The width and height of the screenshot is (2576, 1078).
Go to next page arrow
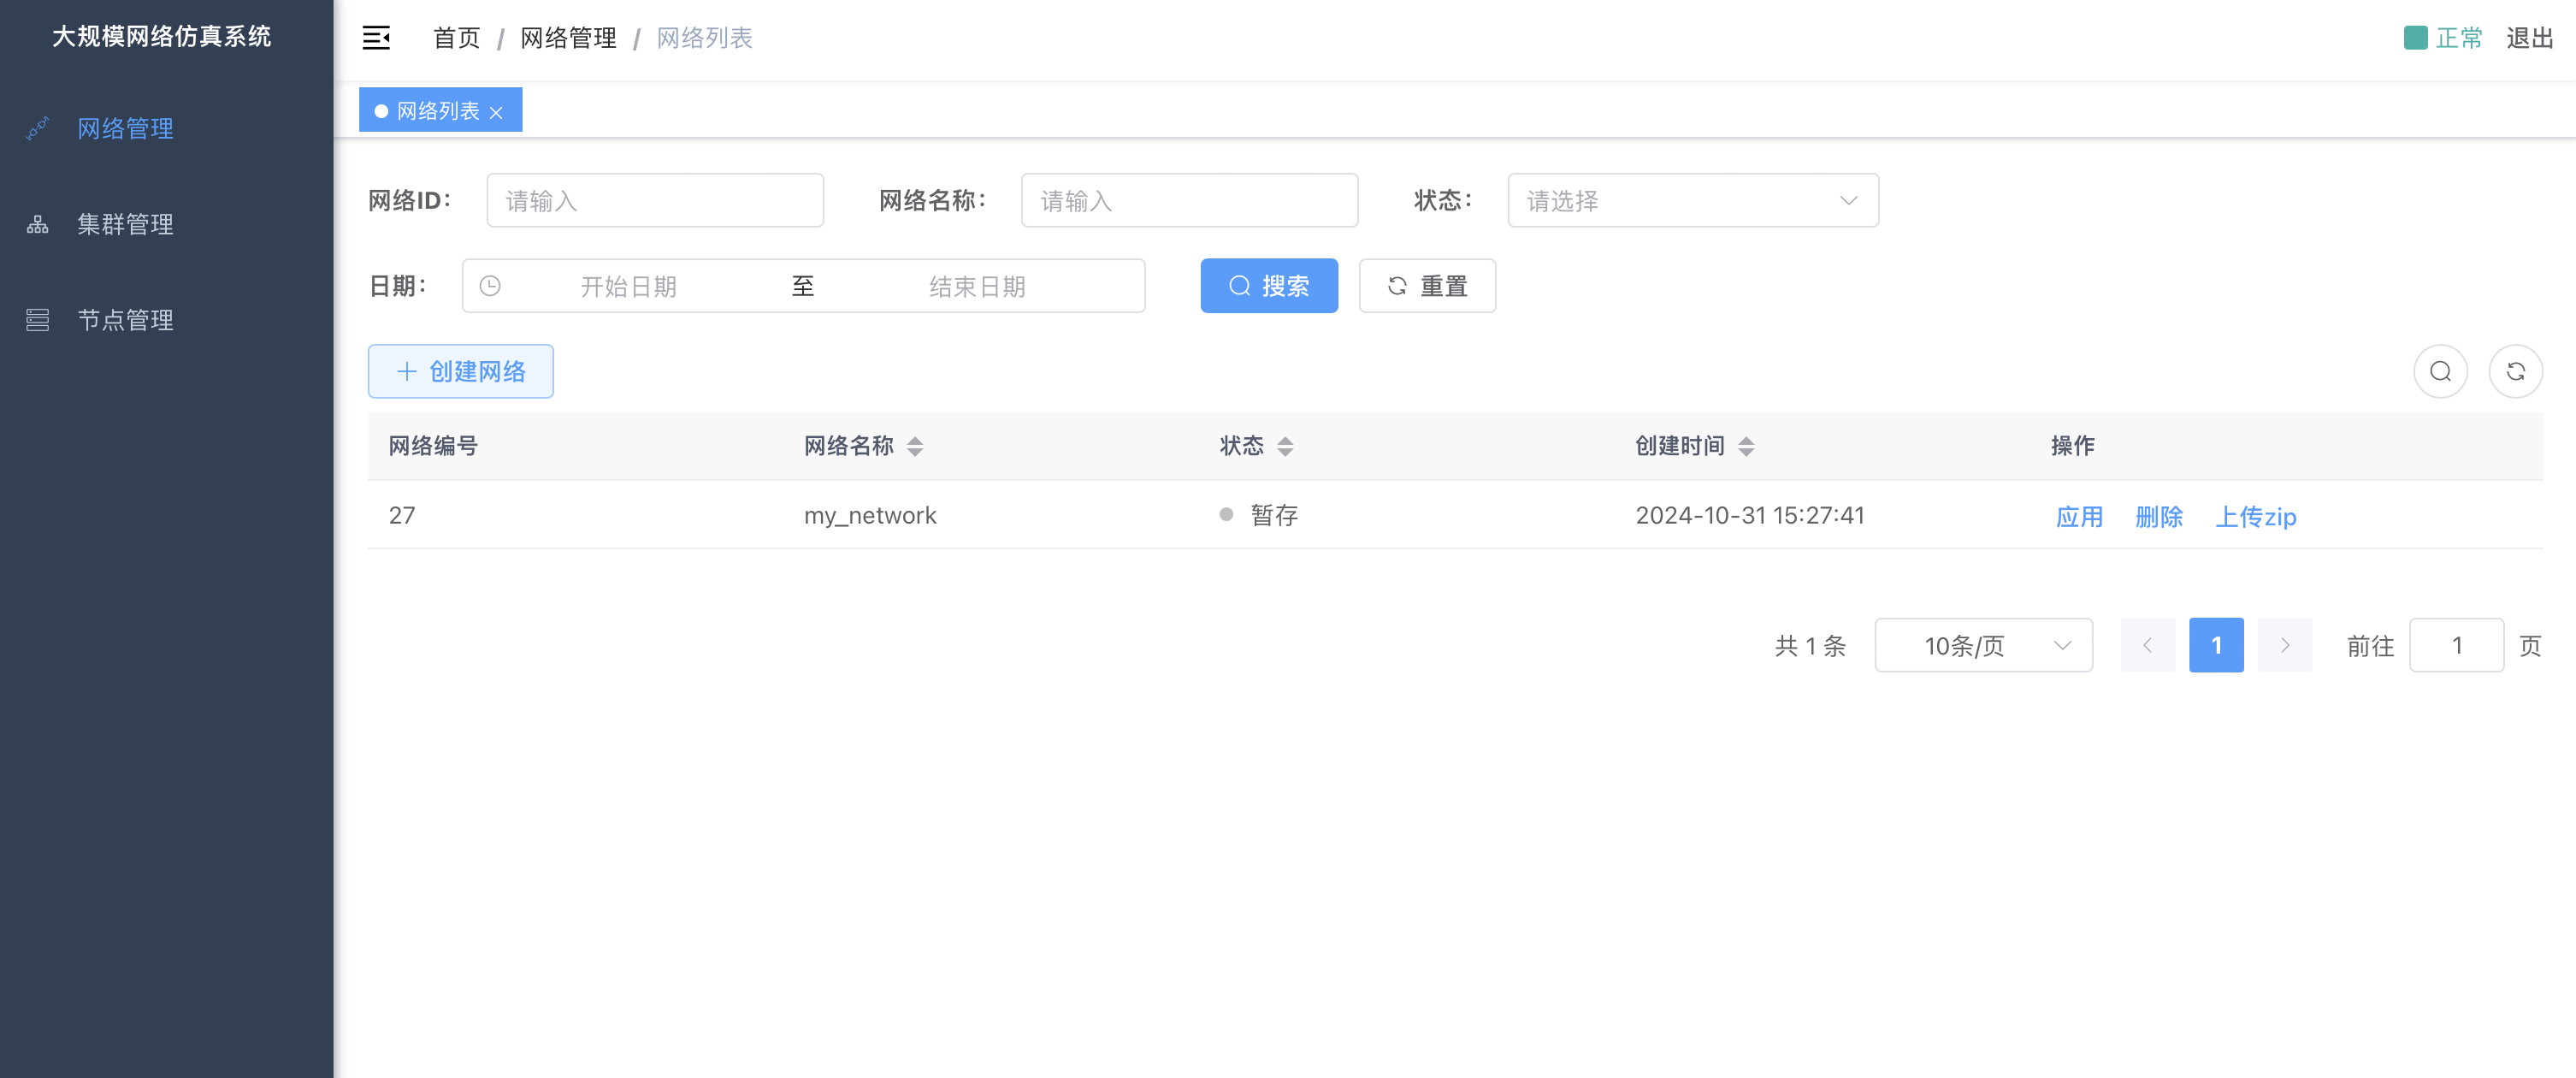pos(2284,645)
